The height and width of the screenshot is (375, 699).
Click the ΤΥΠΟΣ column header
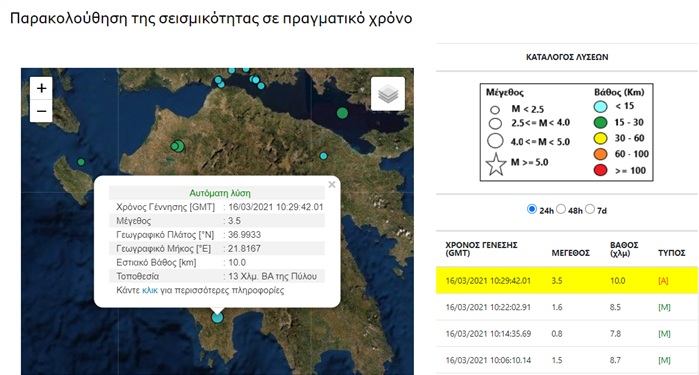tap(672, 253)
